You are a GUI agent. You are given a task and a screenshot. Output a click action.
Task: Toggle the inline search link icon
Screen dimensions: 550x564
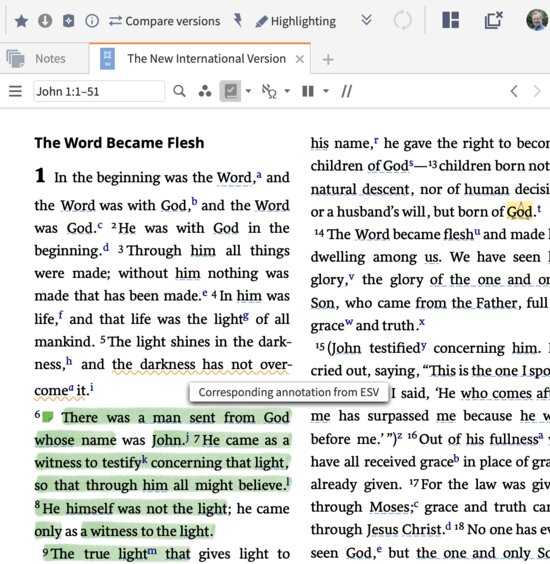(269, 91)
